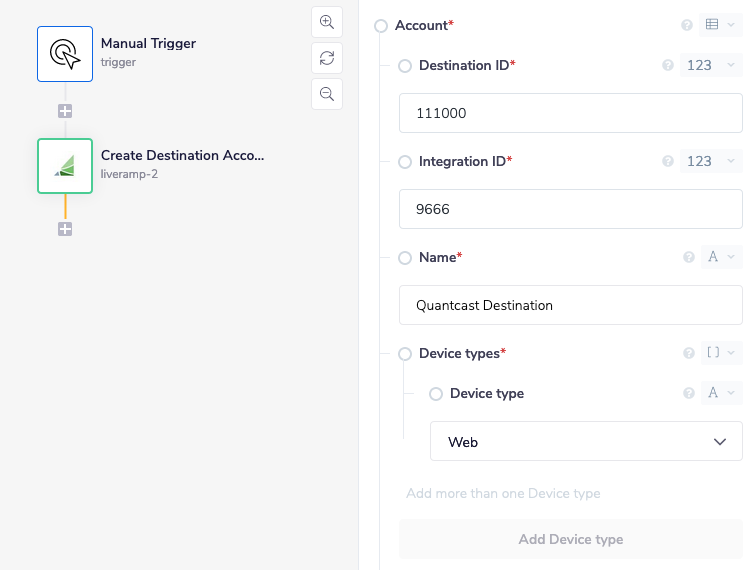This screenshot has width=754, height=570.
Task: Show help for Destination ID
Action: (x=668, y=66)
